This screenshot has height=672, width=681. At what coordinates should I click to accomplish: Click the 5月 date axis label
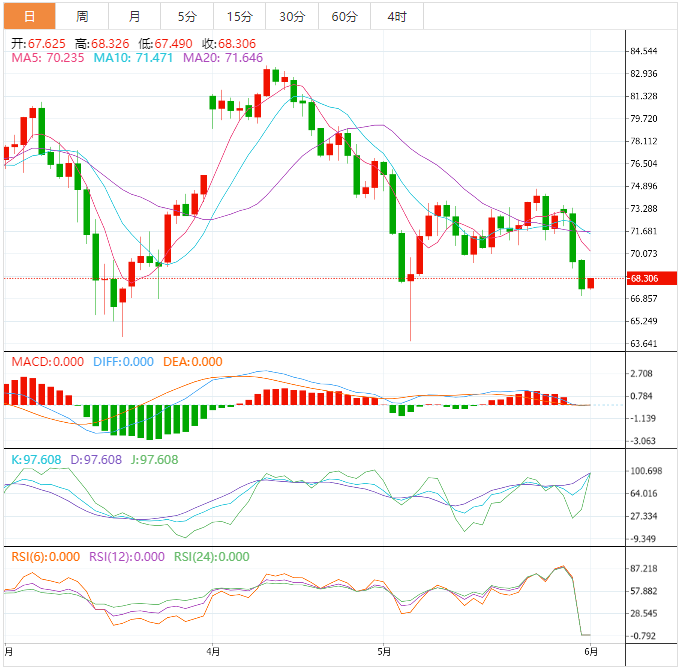[384, 652]
